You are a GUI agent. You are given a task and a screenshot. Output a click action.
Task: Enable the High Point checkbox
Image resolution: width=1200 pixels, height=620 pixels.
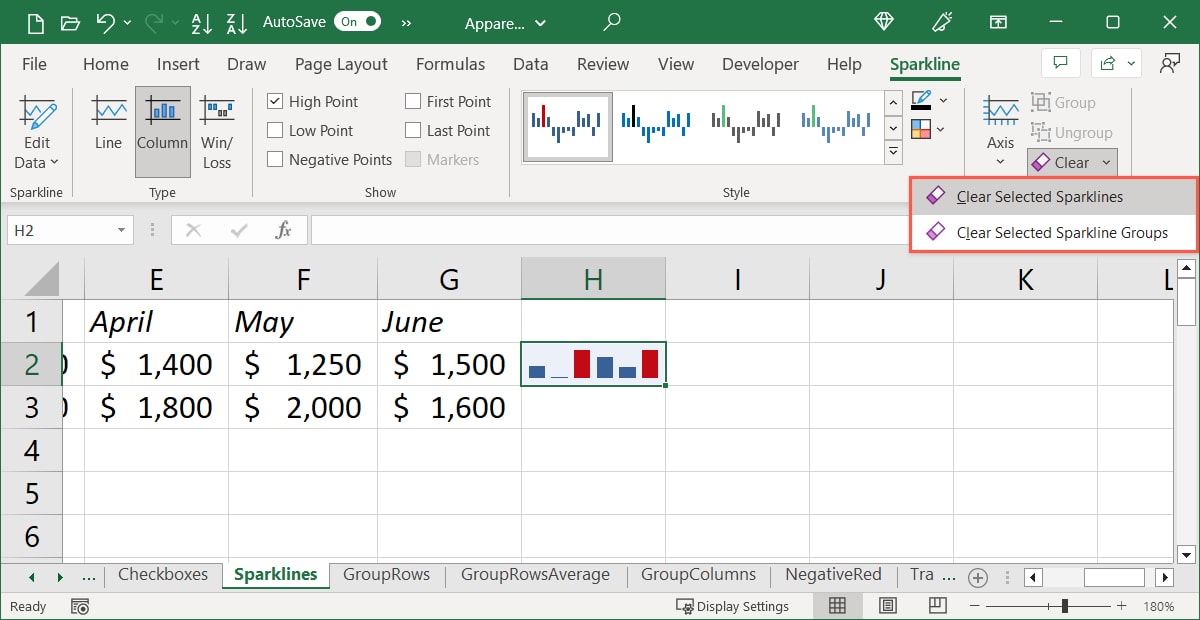[275, 101]
